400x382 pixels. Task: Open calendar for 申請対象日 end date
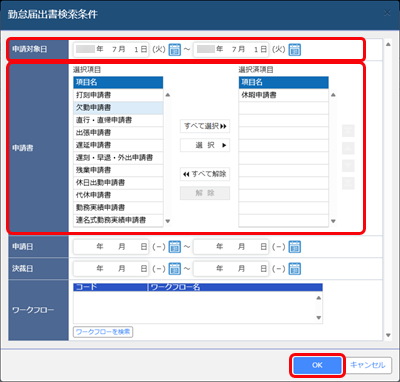click(x=294, y=50)
